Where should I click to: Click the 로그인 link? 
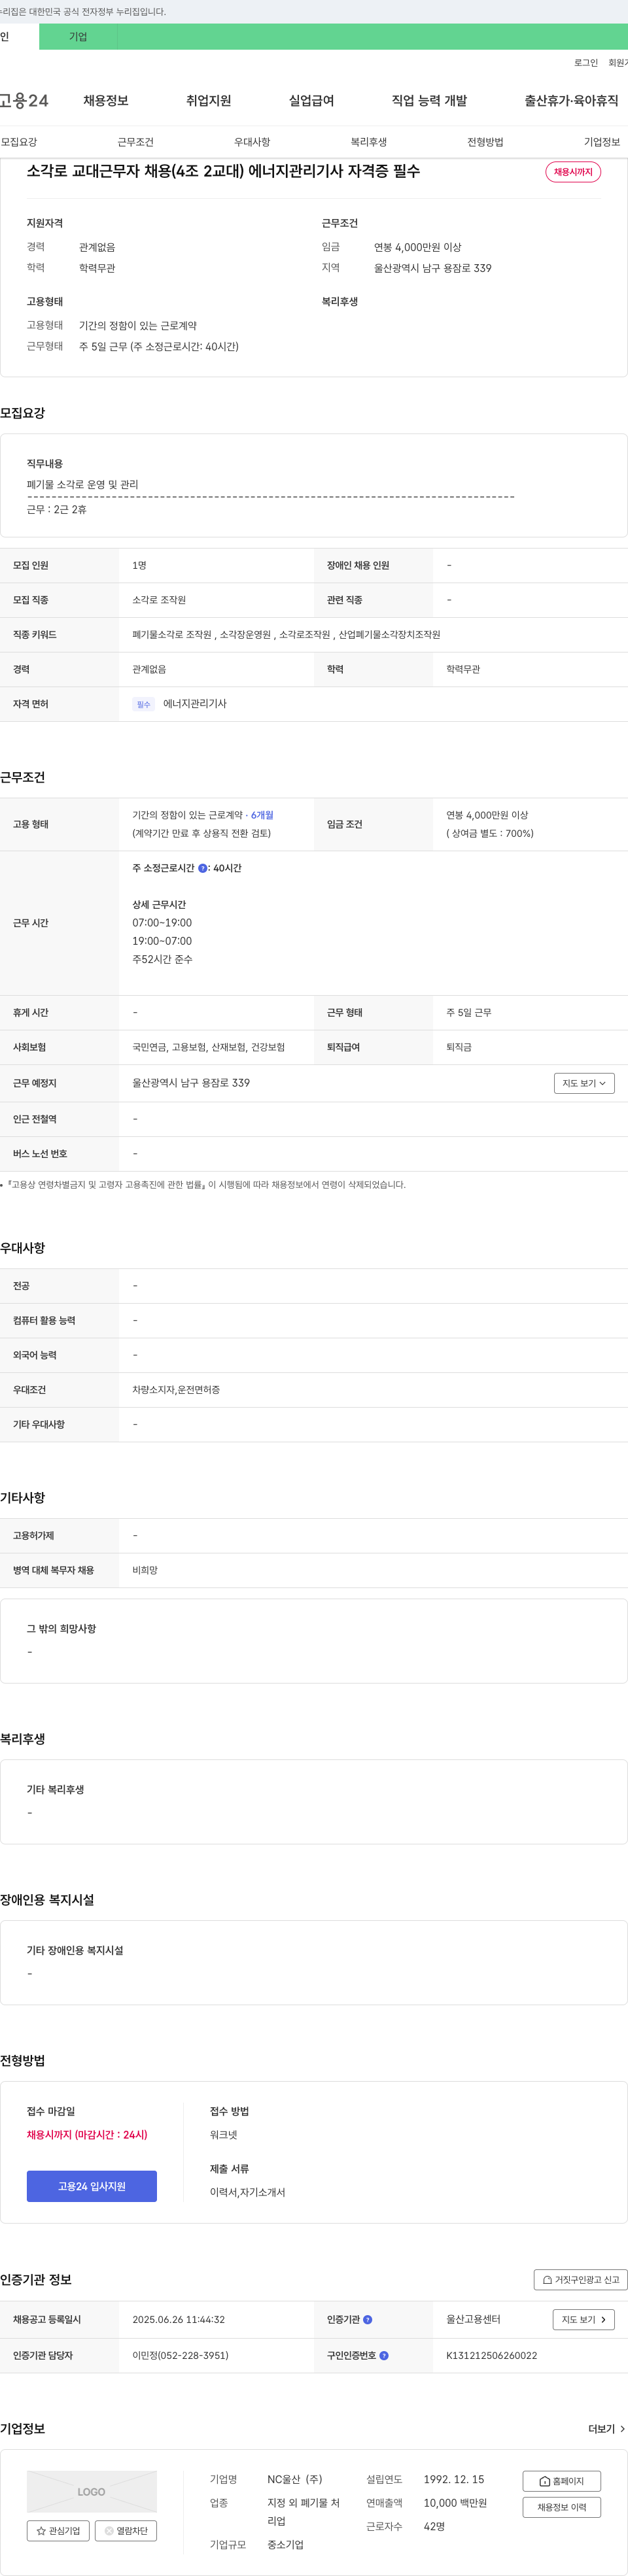tap(585, 63)
